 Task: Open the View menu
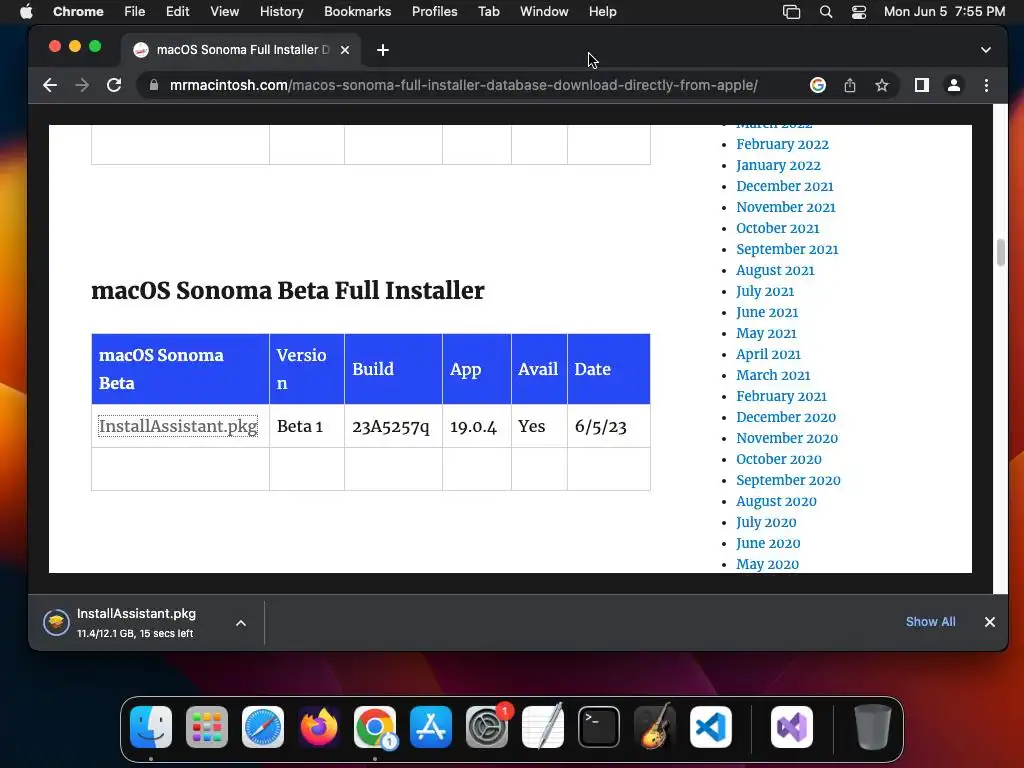(224, 12)
